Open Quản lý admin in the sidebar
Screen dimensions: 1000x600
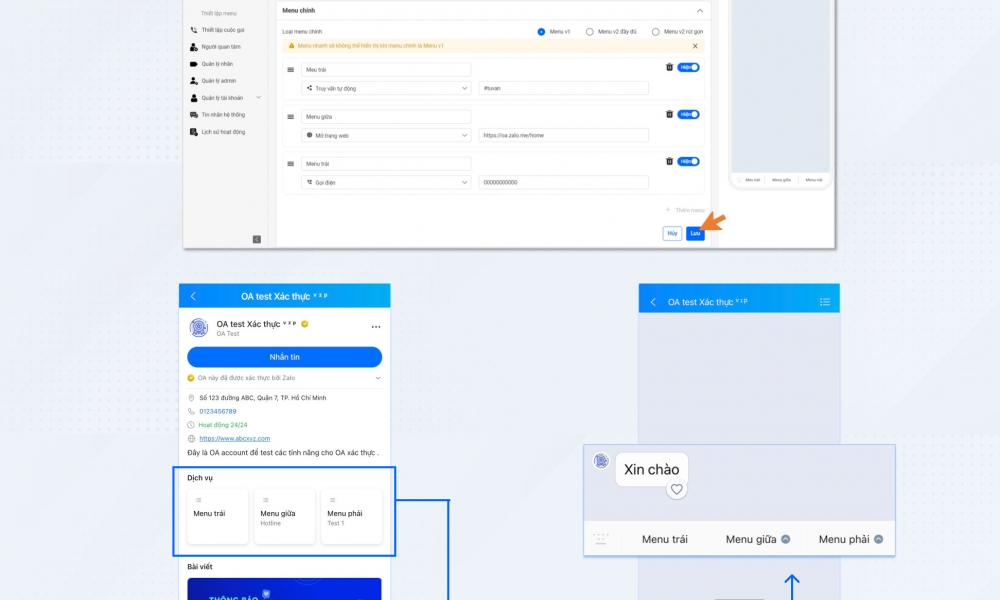(x=218, y=80)
